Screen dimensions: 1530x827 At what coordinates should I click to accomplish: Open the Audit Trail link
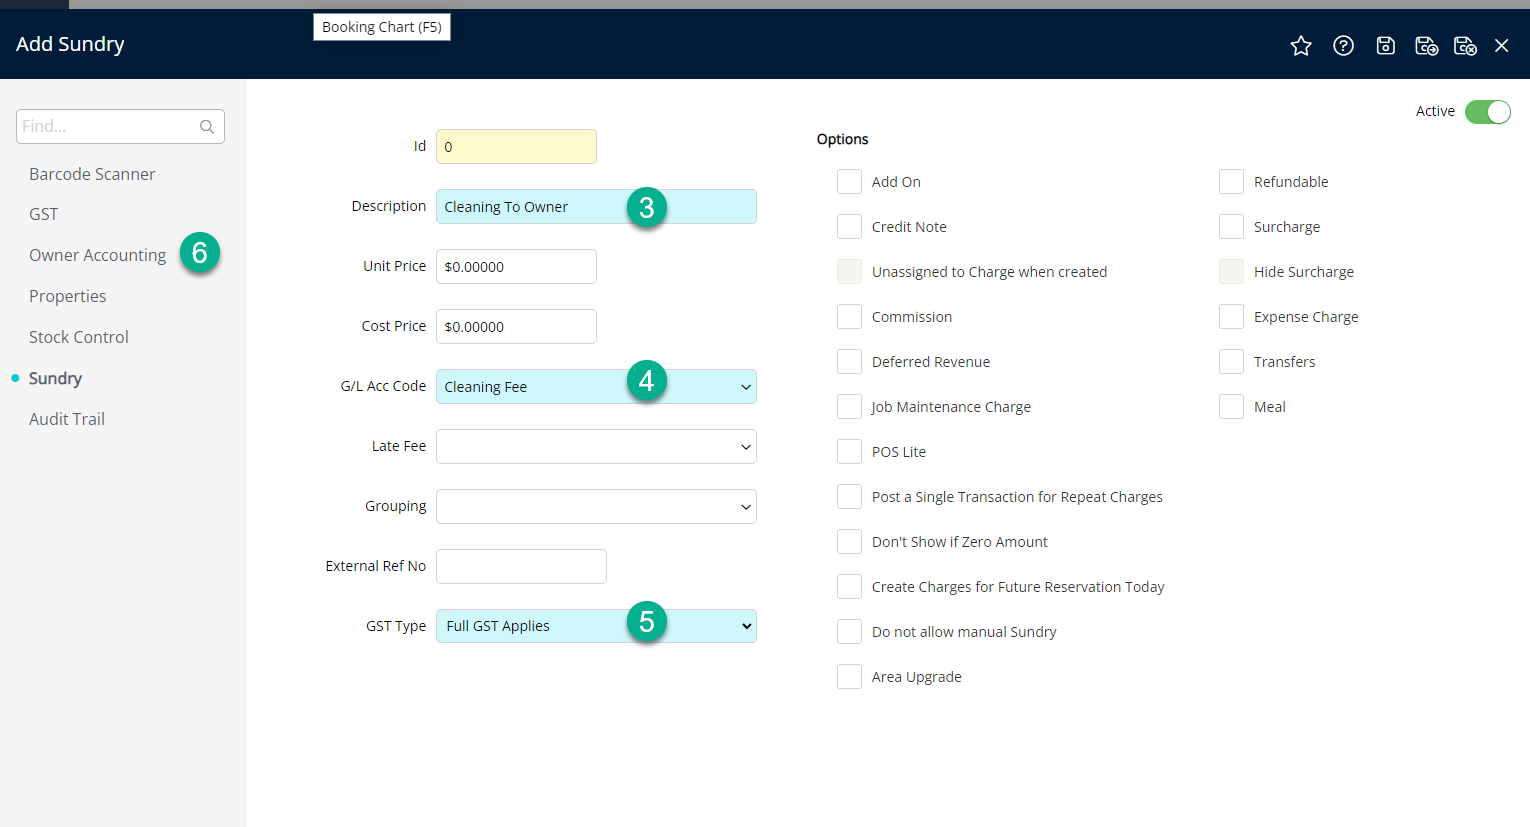67,419
